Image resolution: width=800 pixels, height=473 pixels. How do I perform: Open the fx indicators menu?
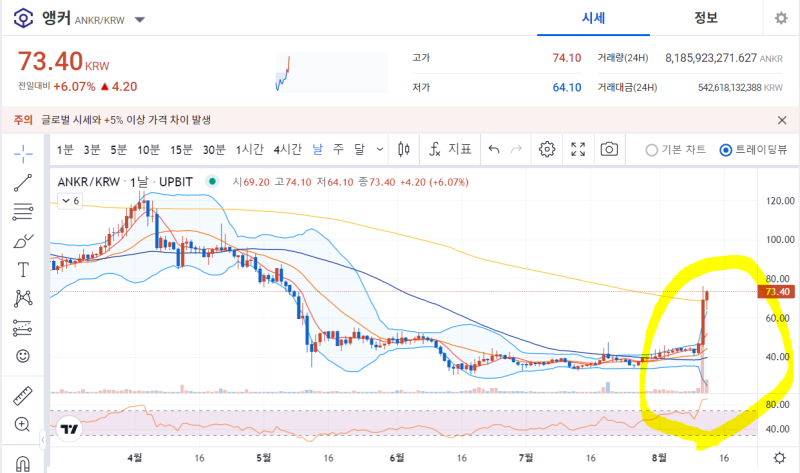click(x=450, y=150)
